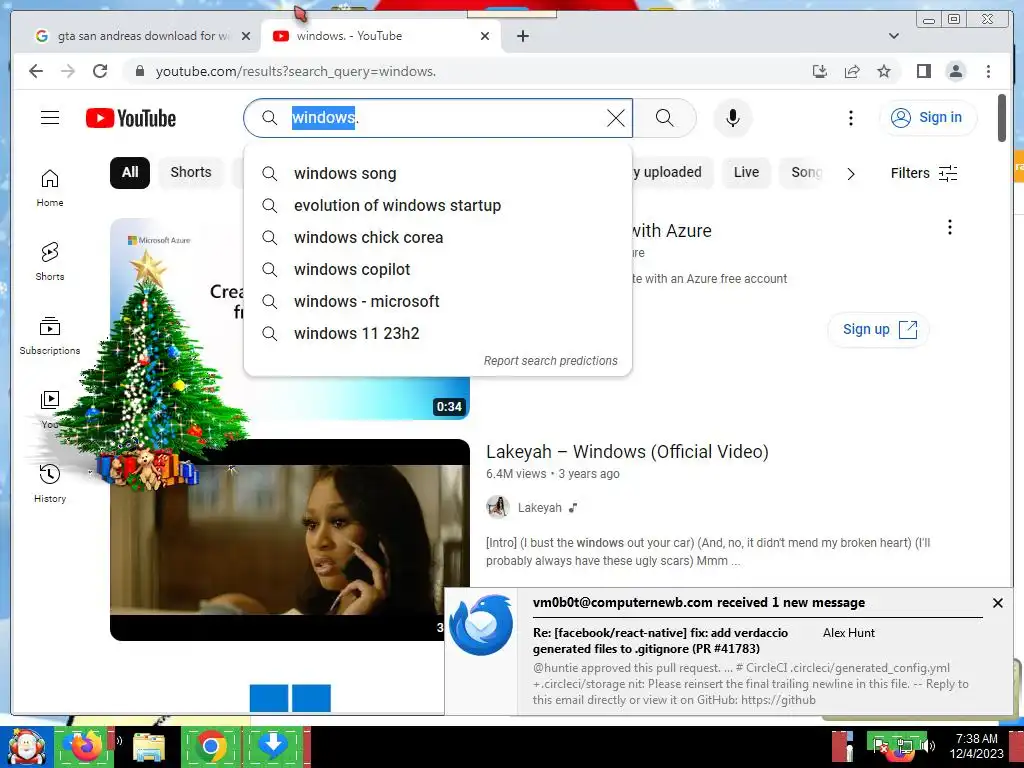Clear the search box with the X icon
Image resolution: width=1024 pixels, height=768 pixels.
point(616,118)
